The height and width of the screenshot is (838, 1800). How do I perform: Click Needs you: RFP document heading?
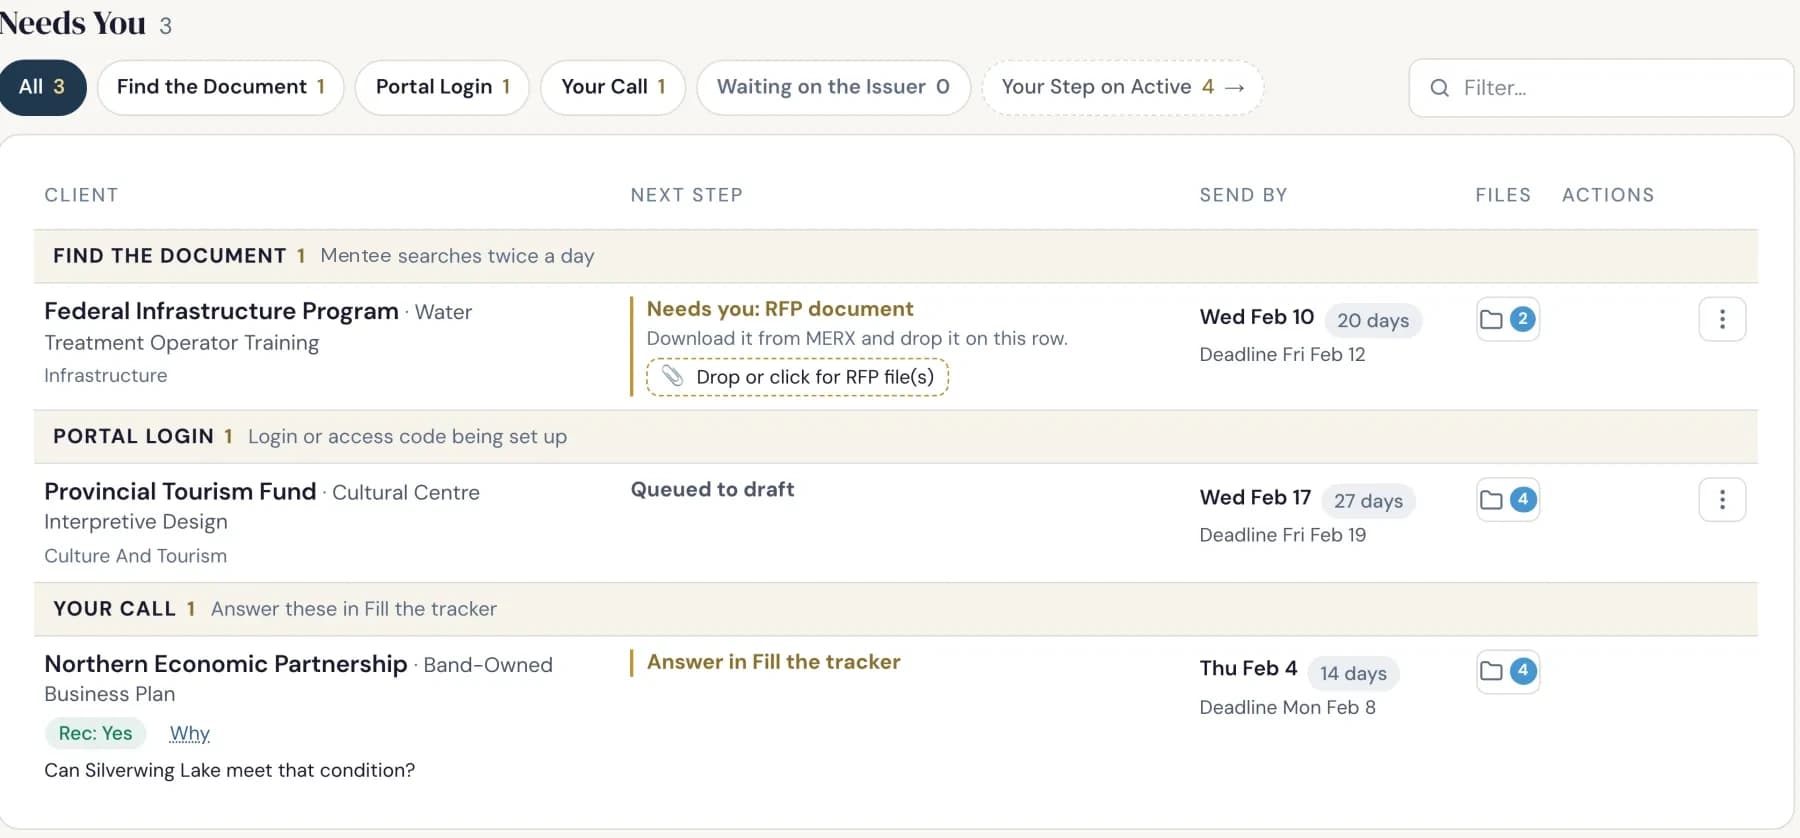780,309
